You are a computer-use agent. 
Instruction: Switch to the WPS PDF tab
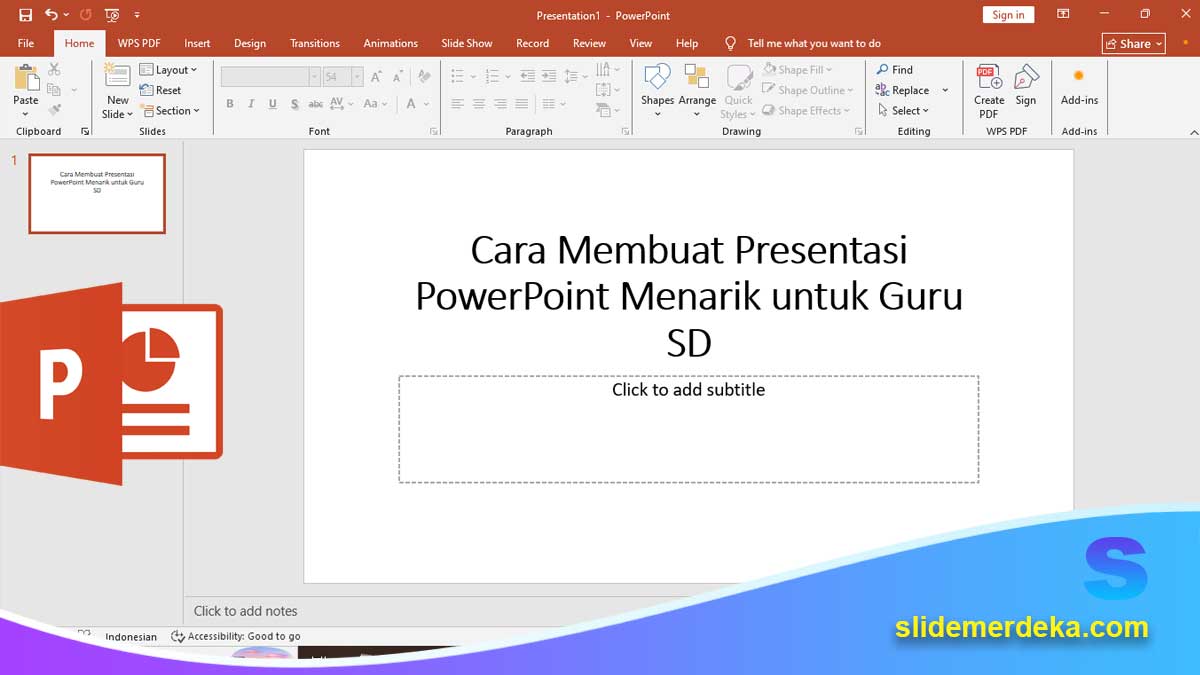pyautogui.click(x=139, y=43)
